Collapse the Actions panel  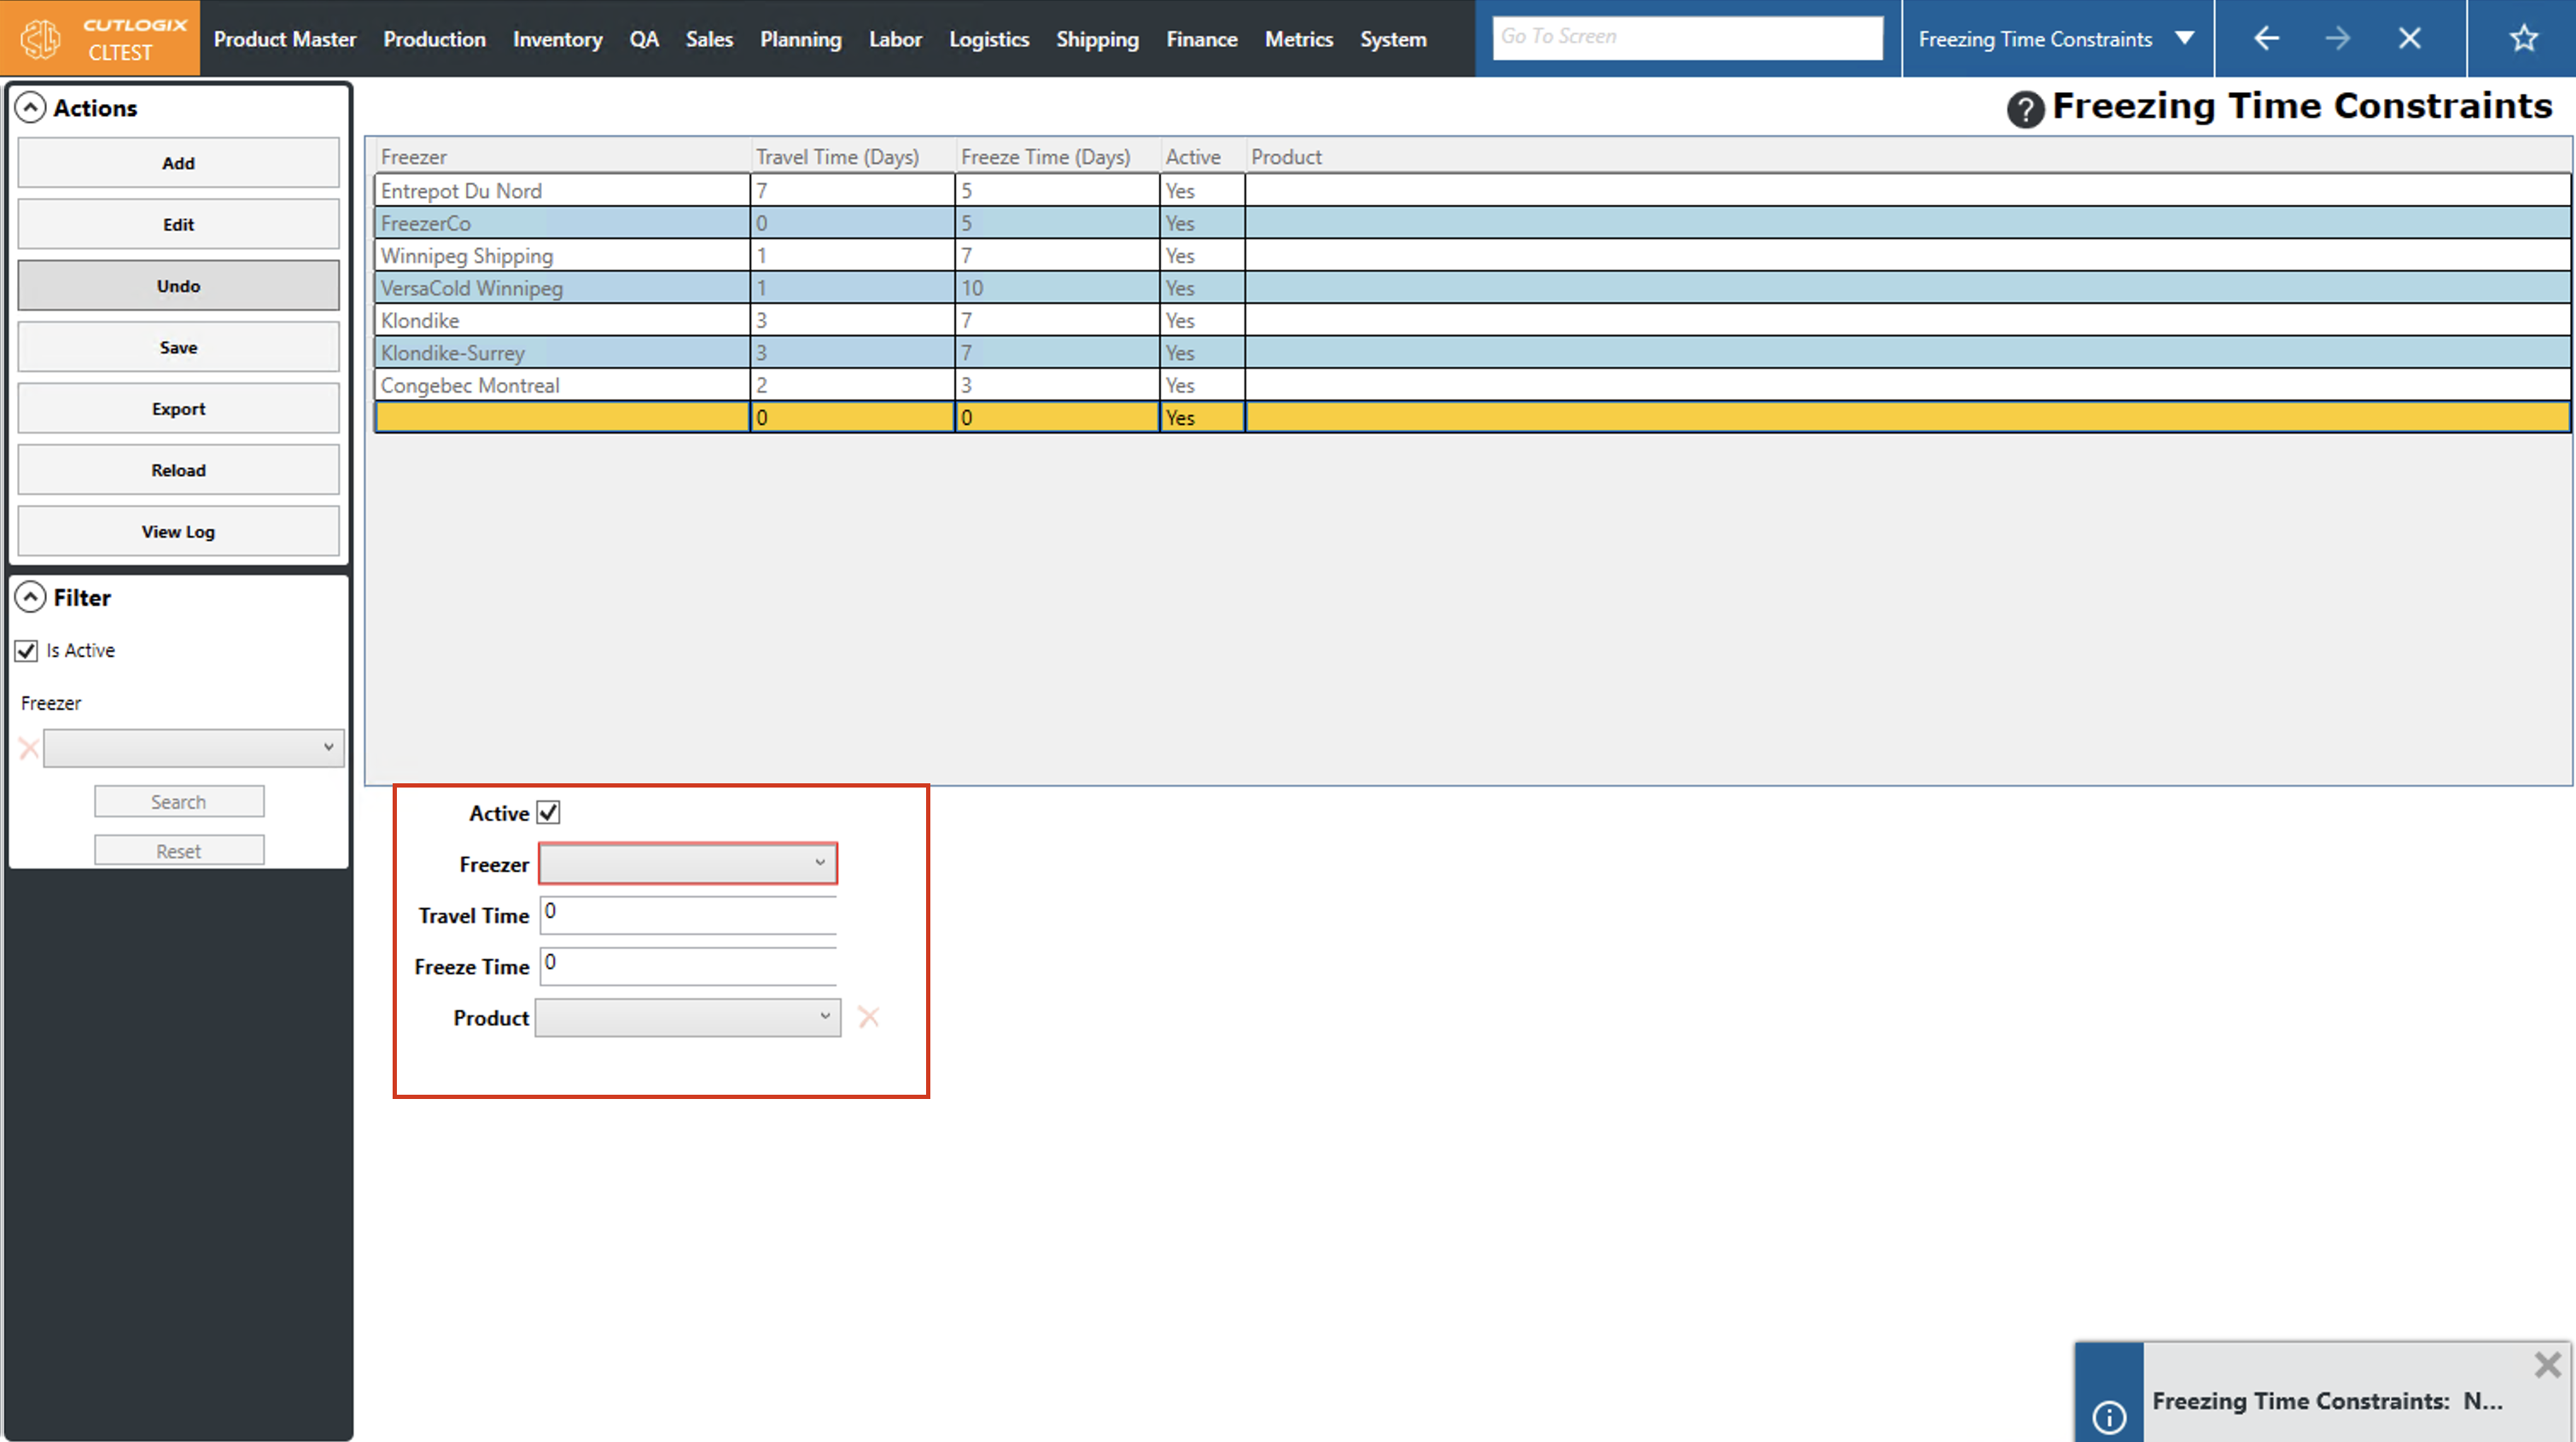coord(31,107)
